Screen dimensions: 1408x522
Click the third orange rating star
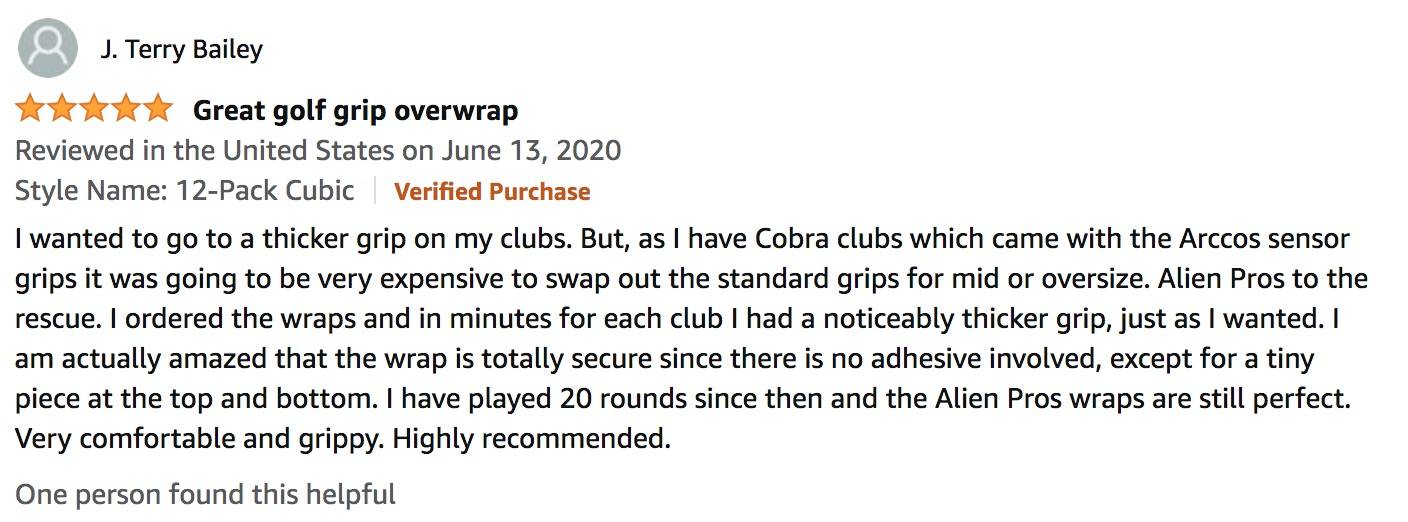[95, 108]
